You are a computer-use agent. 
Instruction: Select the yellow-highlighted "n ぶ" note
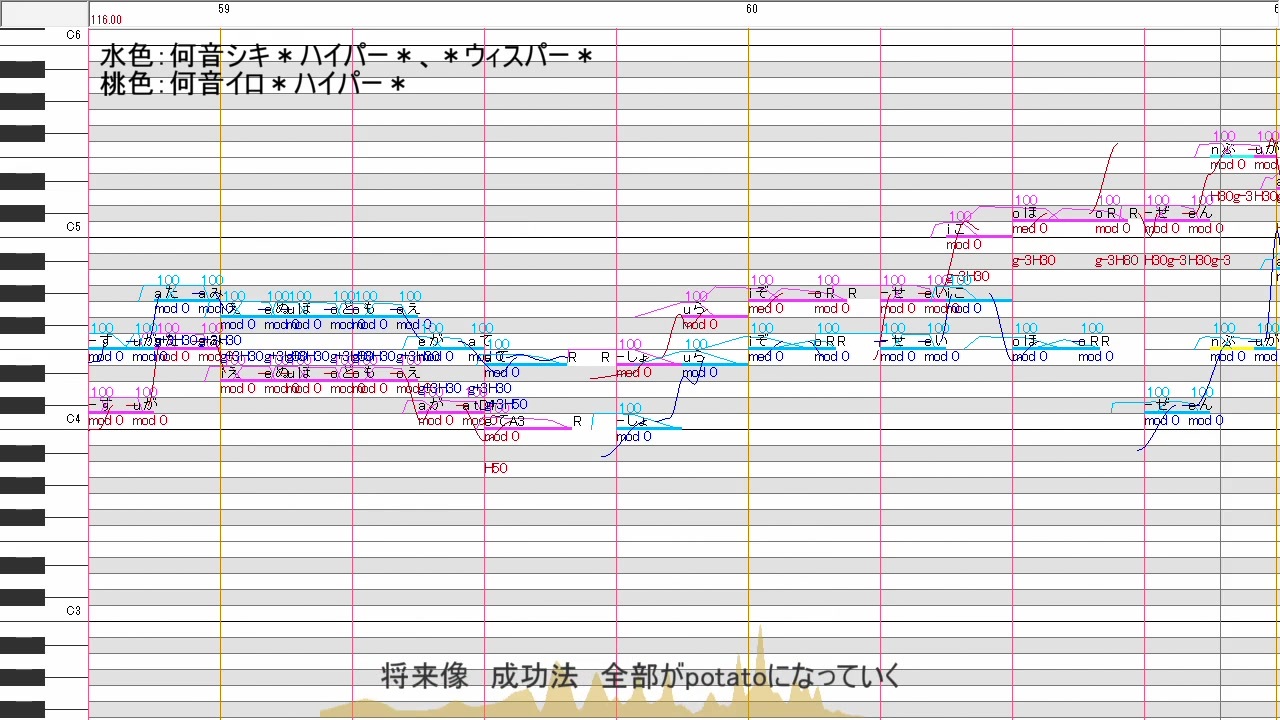(x=1231, y=347)
